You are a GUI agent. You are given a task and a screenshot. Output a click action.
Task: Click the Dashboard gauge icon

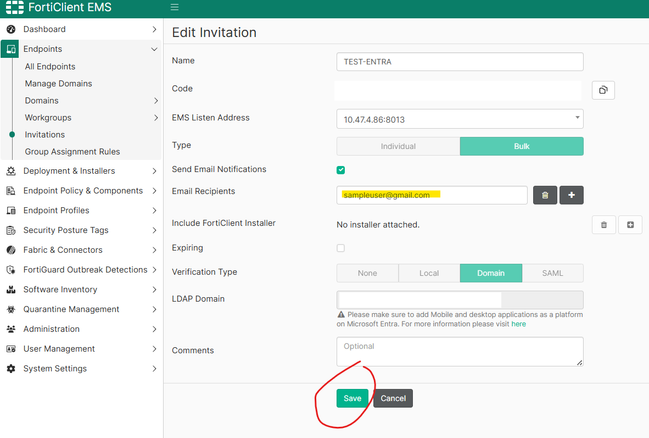tap(11, 29)
